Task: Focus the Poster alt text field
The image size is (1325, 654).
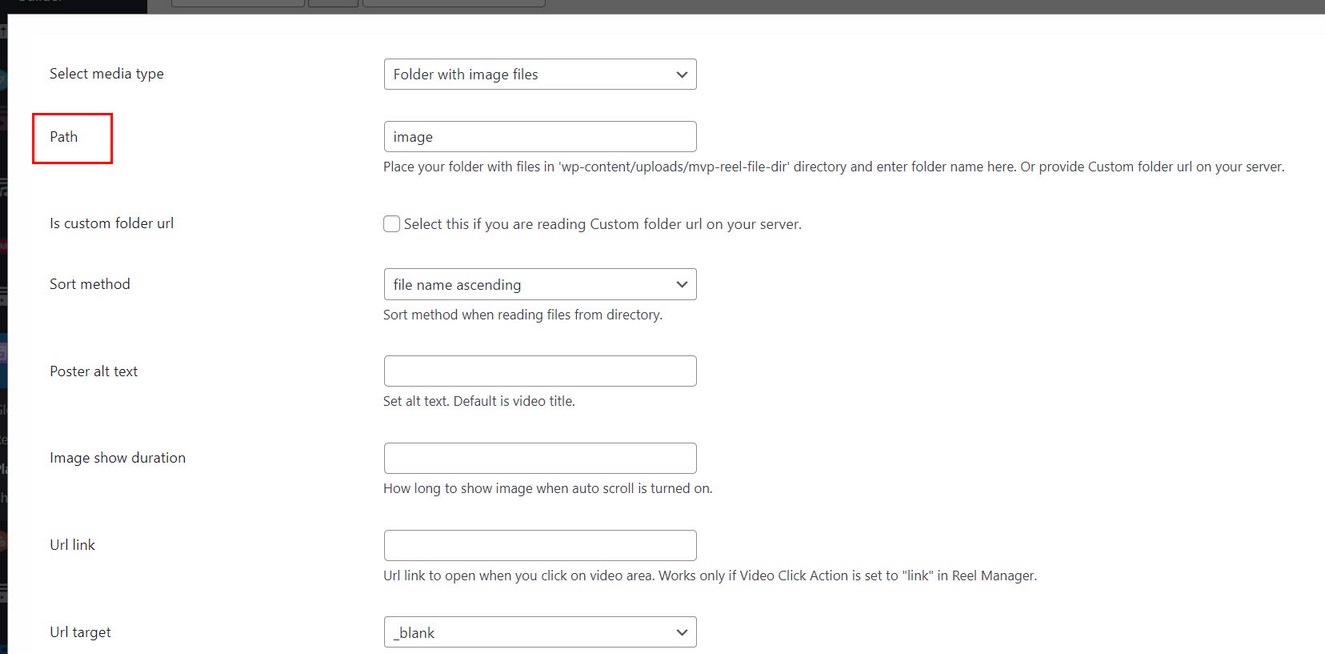Action: click(539, 371)
